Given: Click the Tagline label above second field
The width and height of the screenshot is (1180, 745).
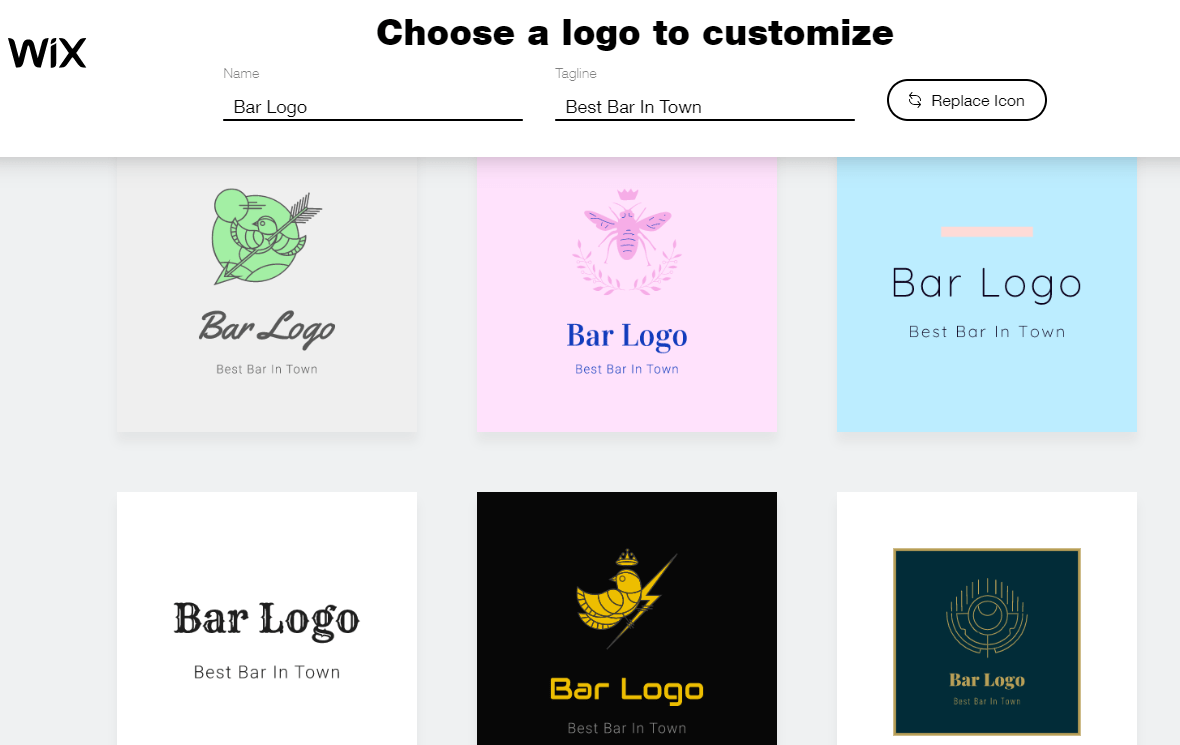Looking at the screenshot, I should pos(576,73).
